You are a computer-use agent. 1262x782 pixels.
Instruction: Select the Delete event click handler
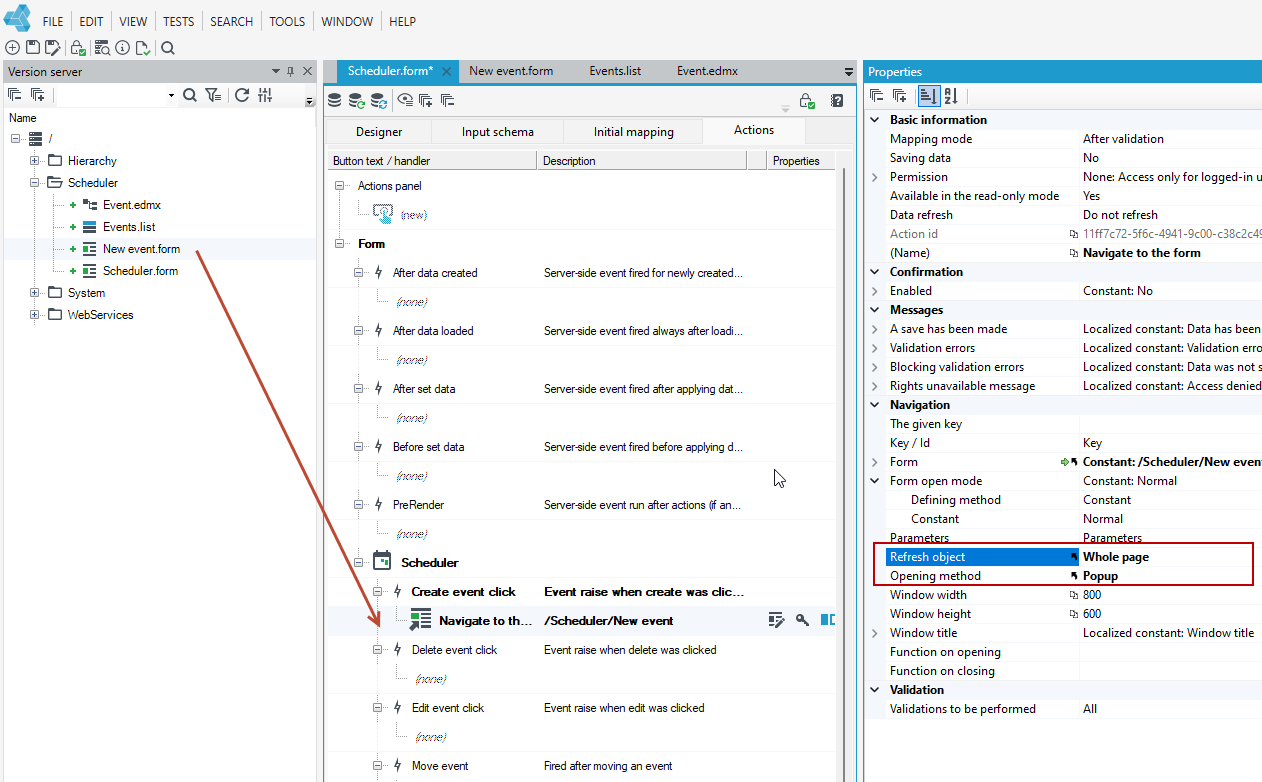pos(454,650)
